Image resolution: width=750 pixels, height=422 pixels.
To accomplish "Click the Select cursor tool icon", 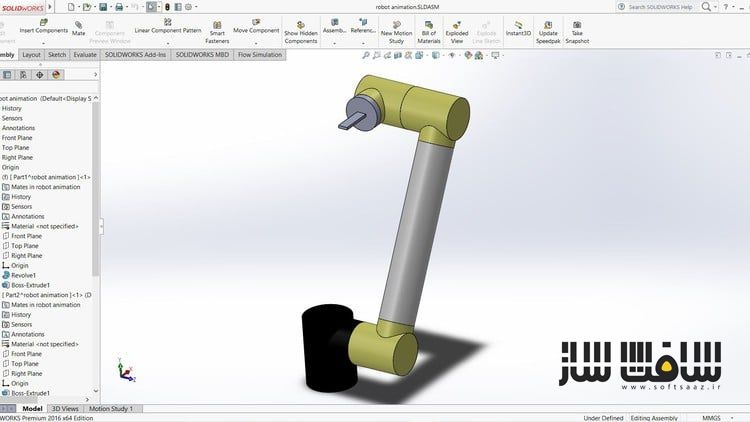I will [x=151, y=7].
